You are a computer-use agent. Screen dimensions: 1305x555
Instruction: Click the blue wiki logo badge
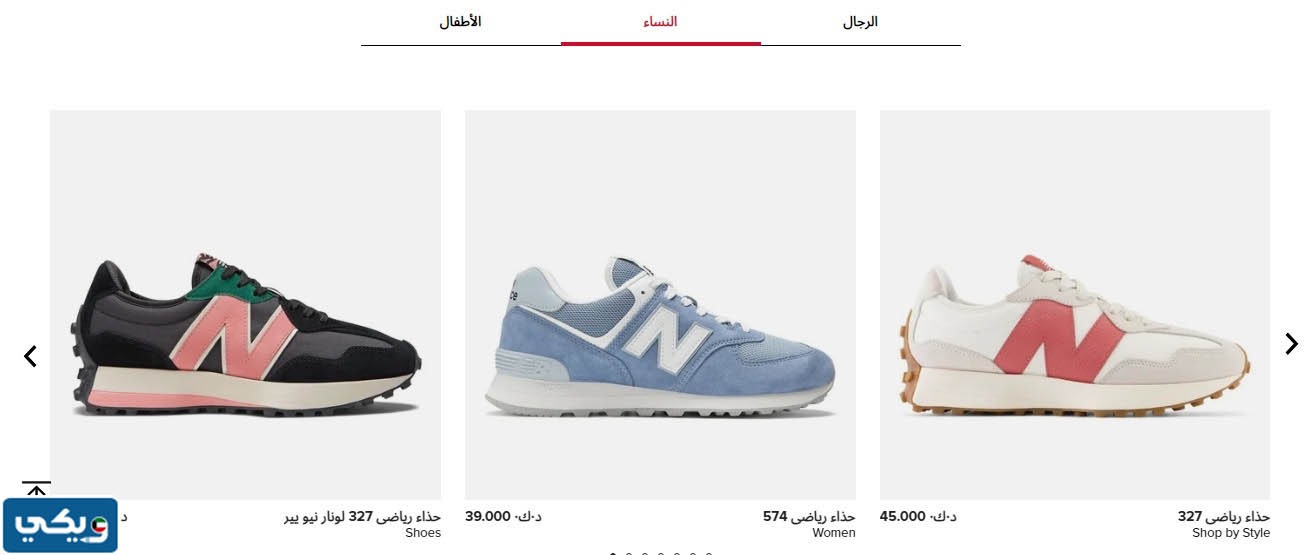60,526
